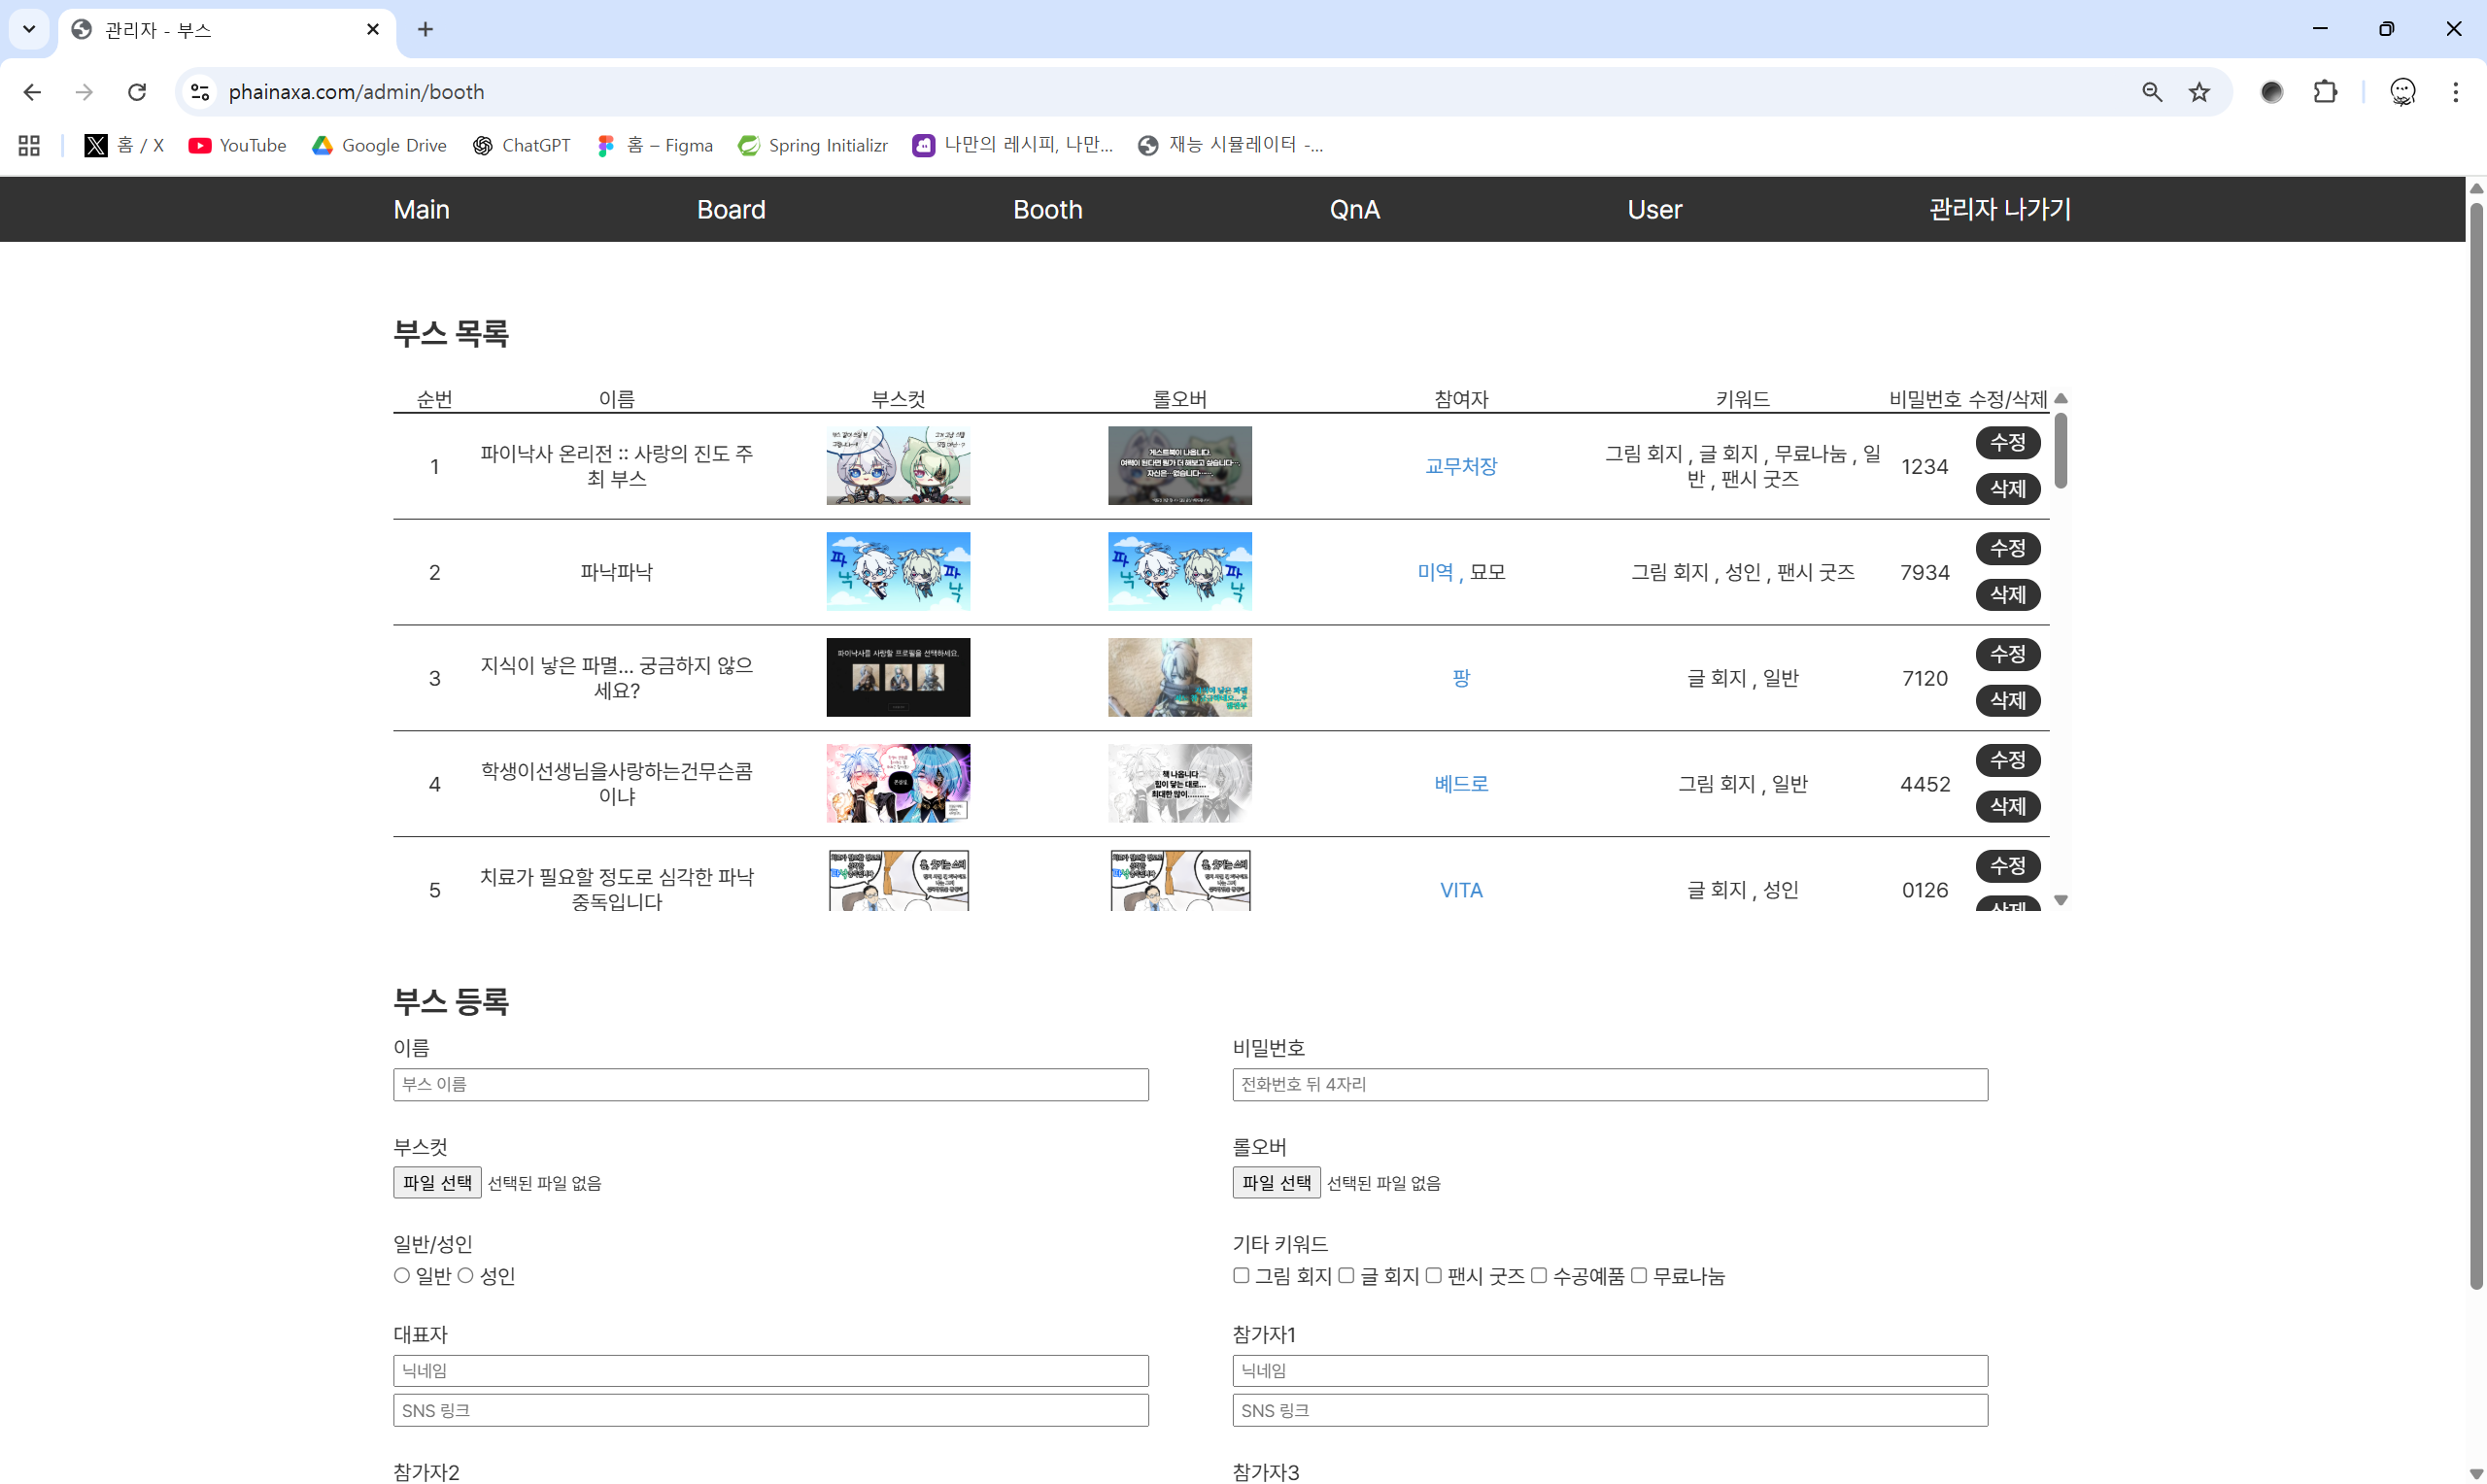The image size is (2487, 1484).
Task: Expand the tab search dropdown arrow
Action: [x=29, y=29]
